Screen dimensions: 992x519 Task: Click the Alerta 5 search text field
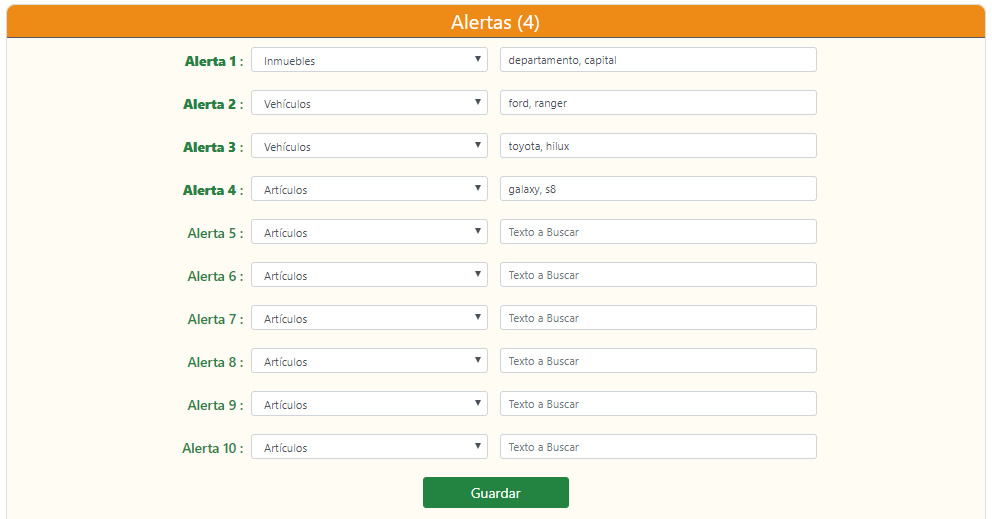(658, 232)
